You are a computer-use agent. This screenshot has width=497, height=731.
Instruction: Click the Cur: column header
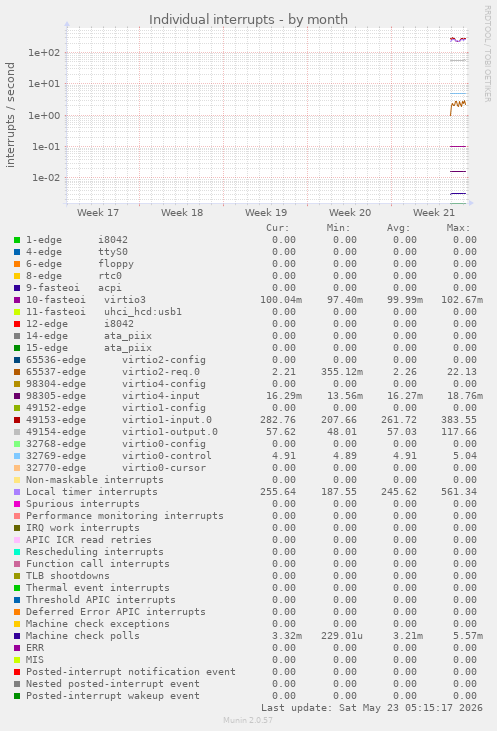tap(278, 228)
